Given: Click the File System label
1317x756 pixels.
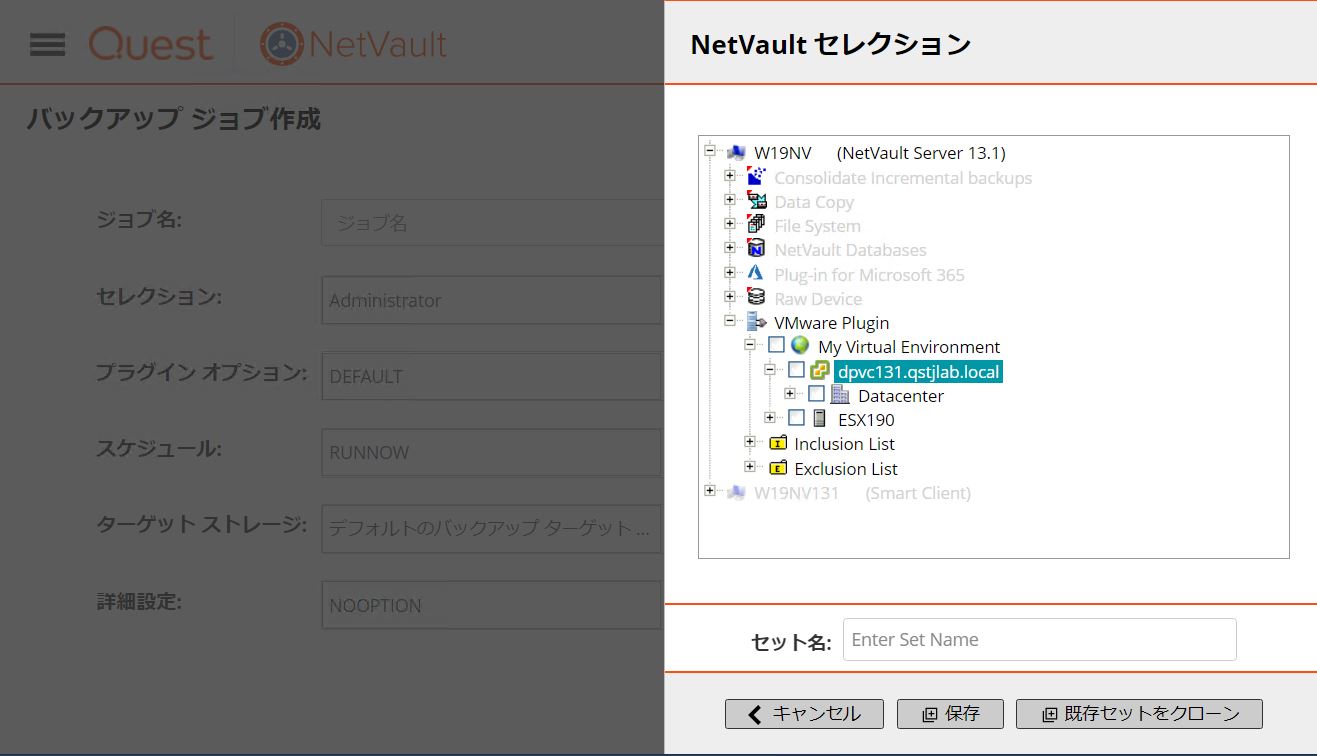Looking at the screenshot, I should point(817,226).
